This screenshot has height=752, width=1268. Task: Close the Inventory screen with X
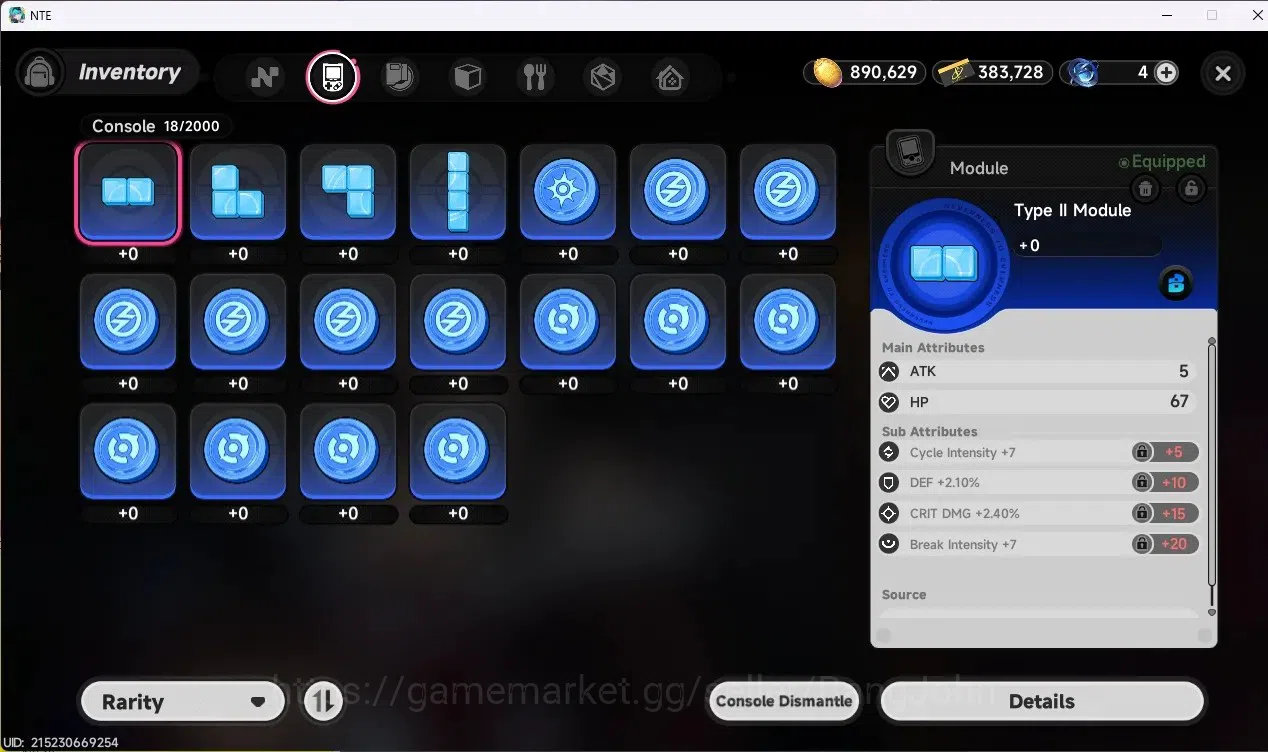tap(1222, 73)
